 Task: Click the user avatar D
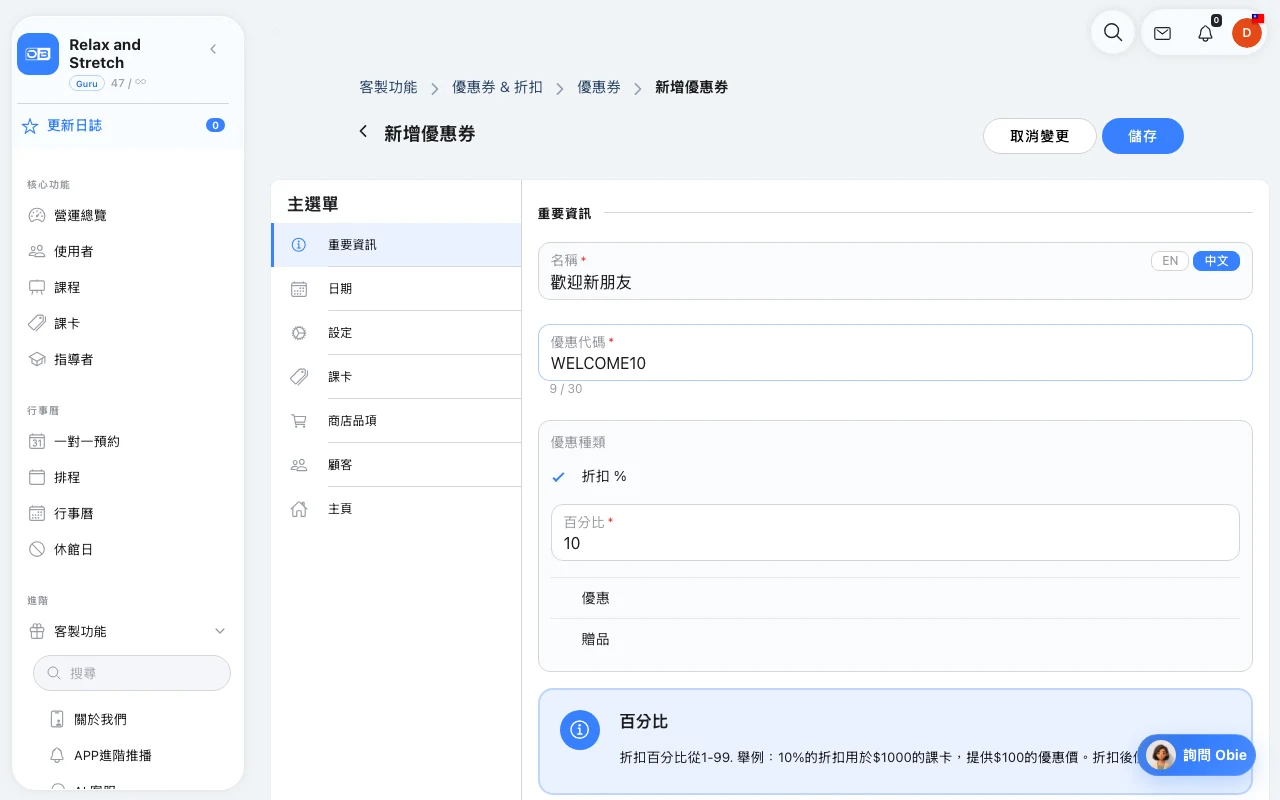pos(1246,33)
